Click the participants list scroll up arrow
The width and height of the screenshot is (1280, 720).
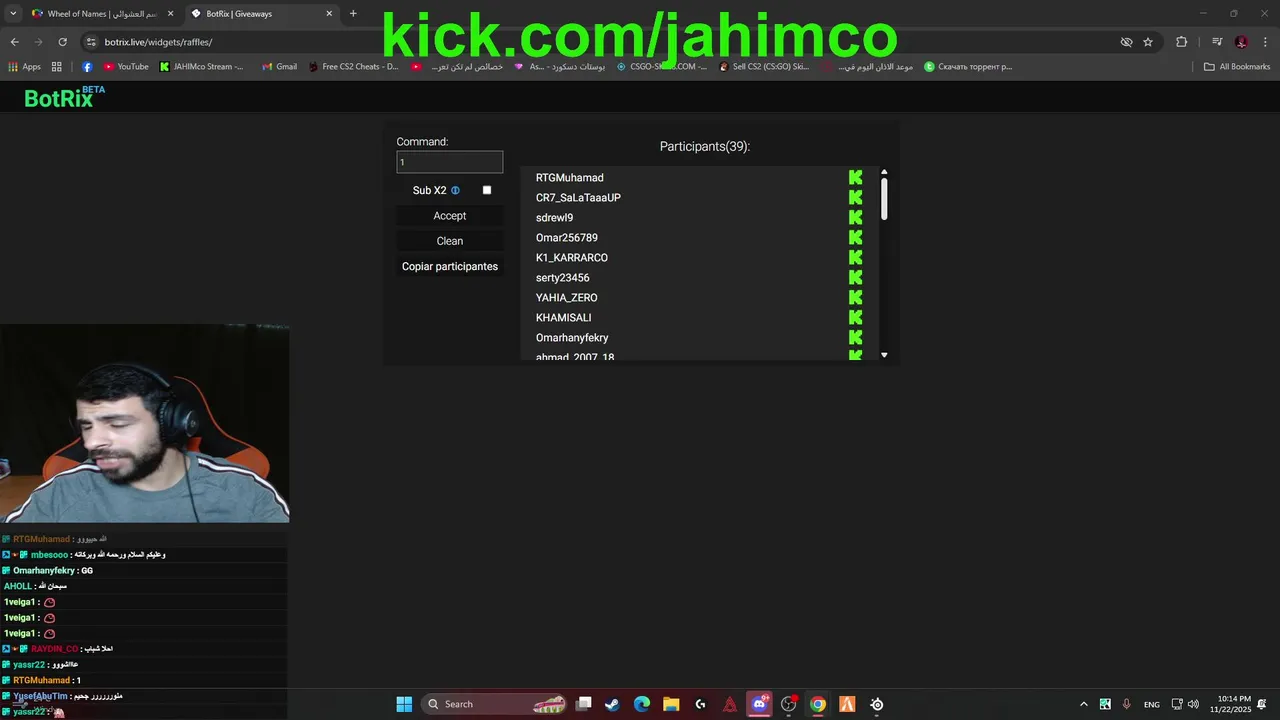884,172
